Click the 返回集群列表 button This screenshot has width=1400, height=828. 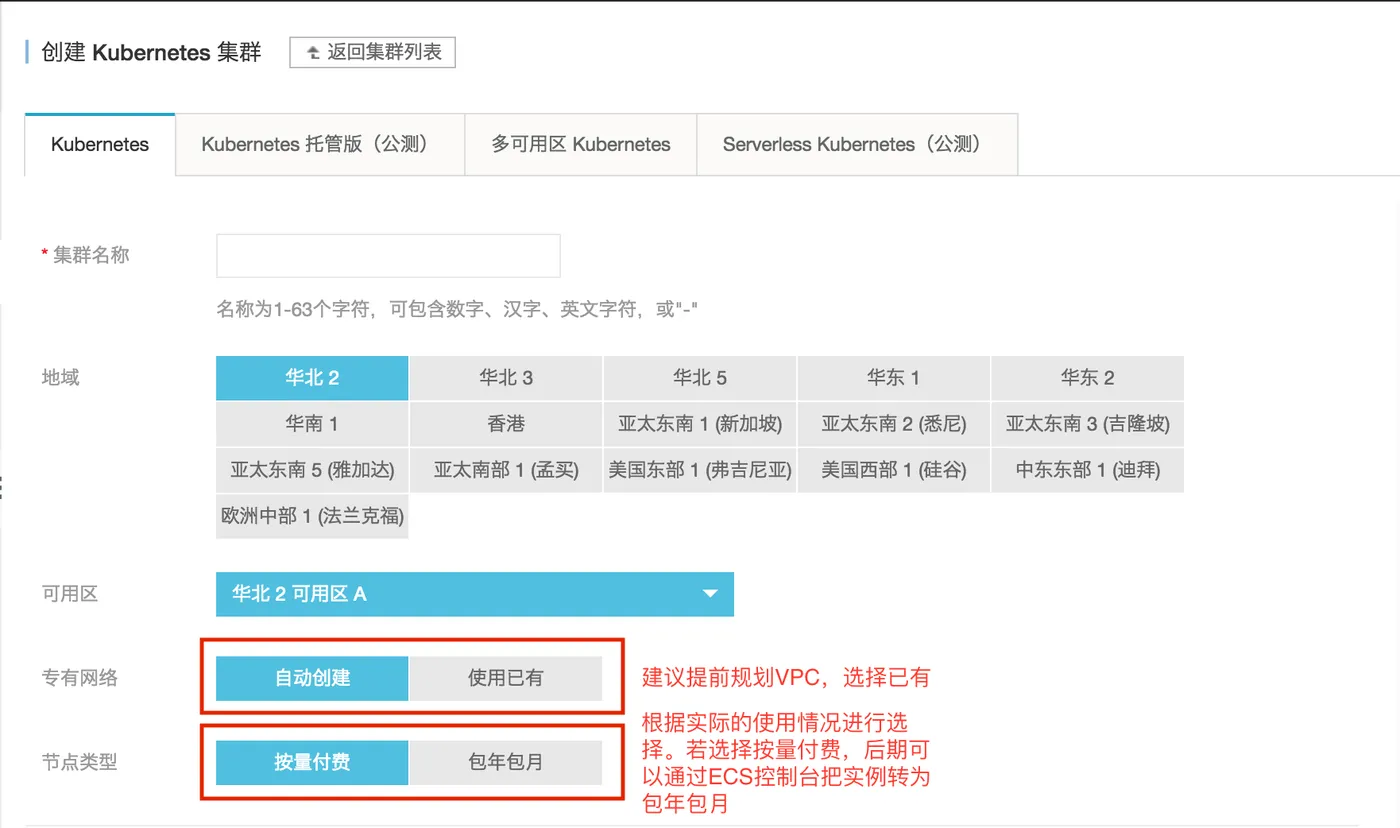[372, 52]
